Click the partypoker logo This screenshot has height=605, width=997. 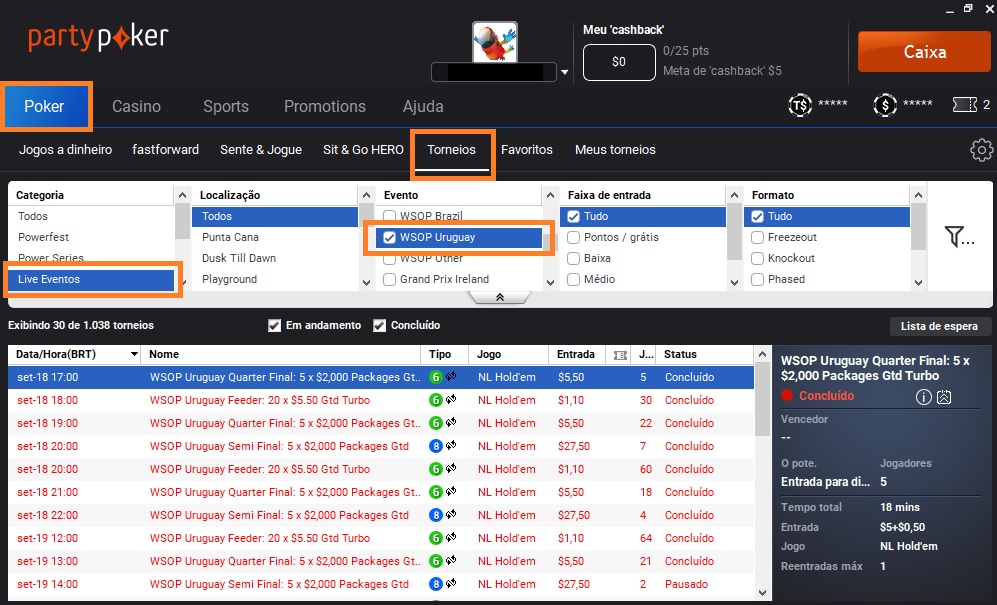pyautogui.click(x=98, y=38)
